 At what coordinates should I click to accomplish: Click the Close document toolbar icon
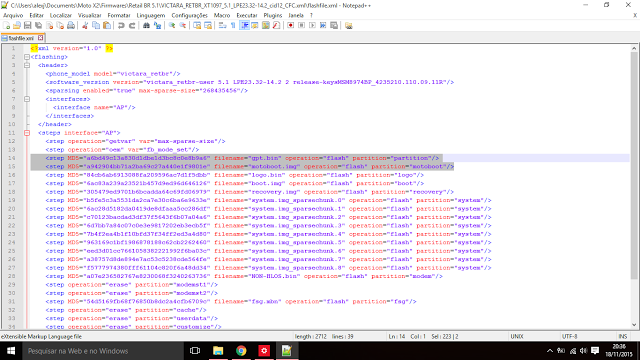point(49,26)
